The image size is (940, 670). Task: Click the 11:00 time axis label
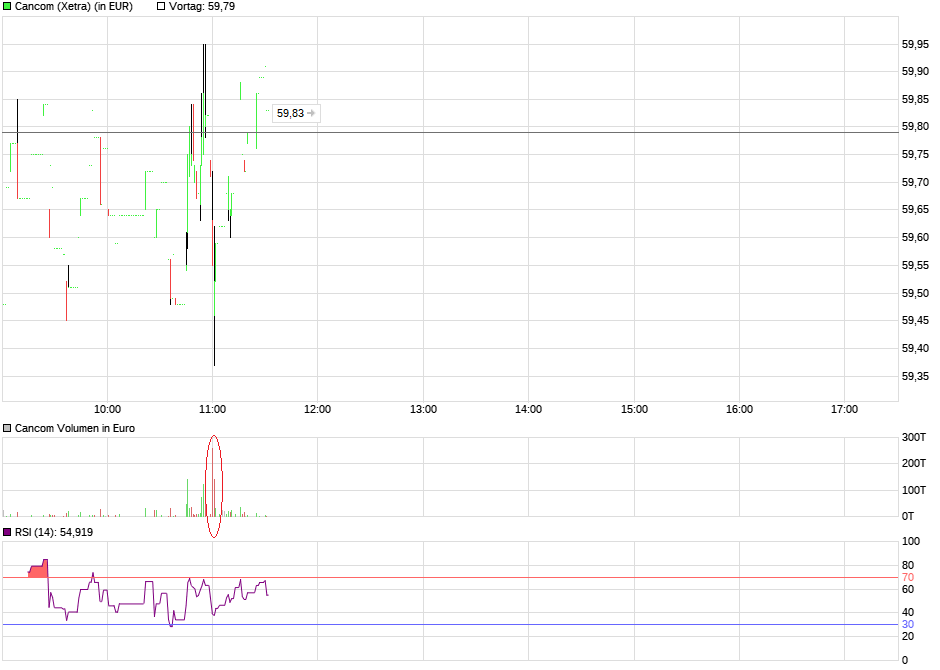212,409
